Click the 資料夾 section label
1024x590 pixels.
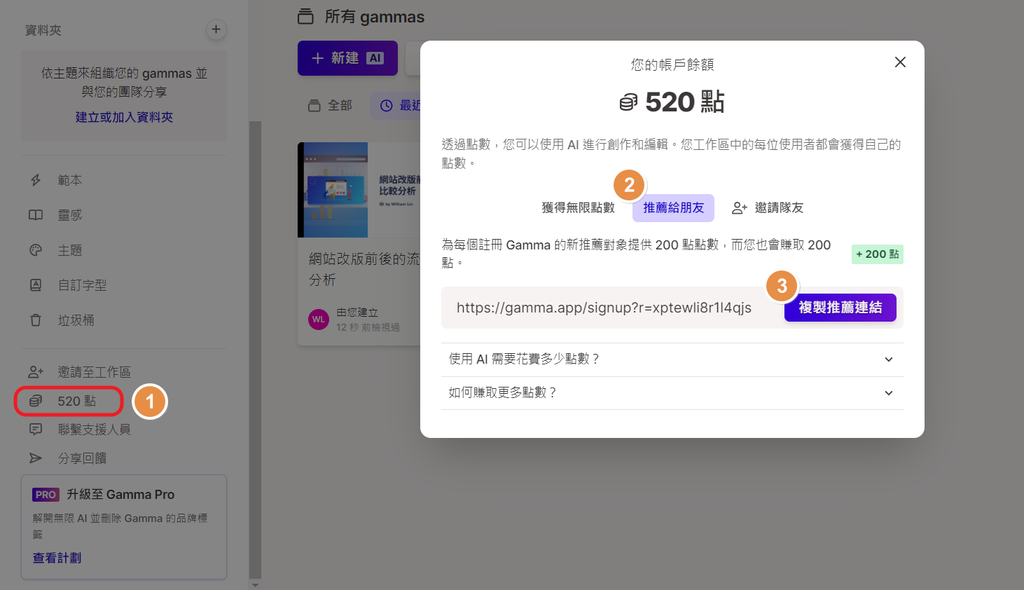coord(43,30)
